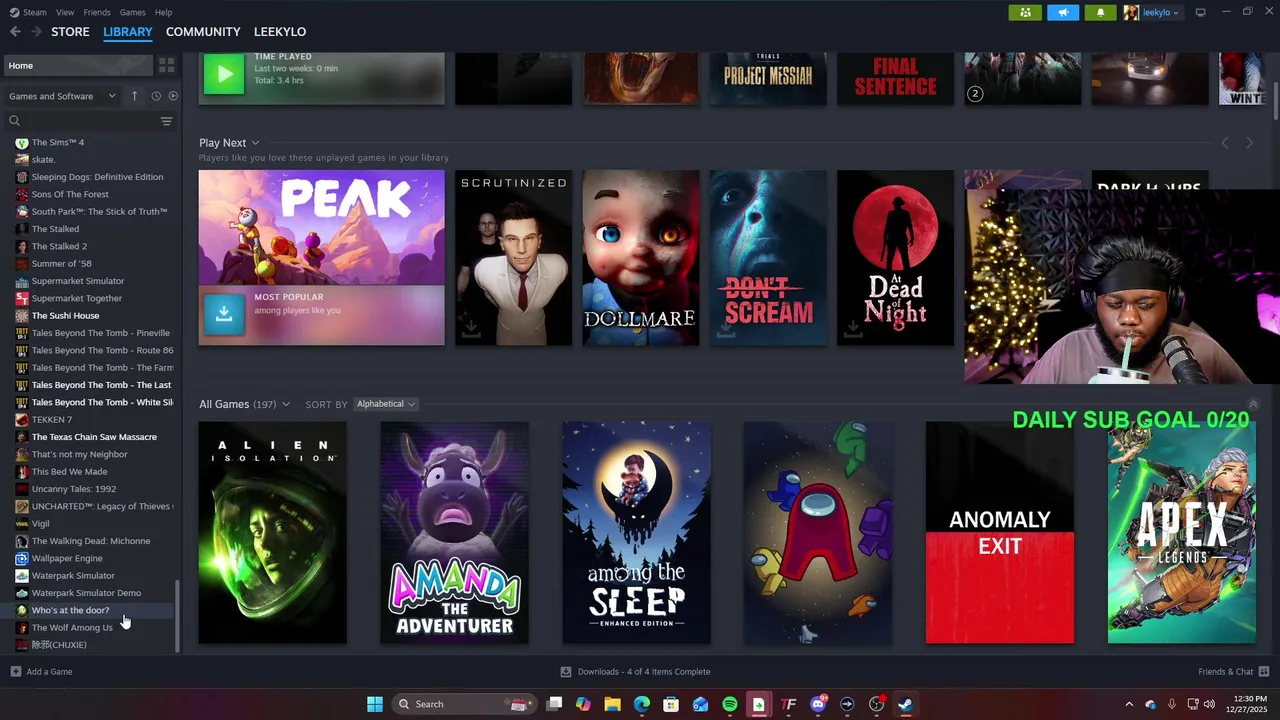Click Add a Game
Screen dimensions: 1280x720
(x=41, y=672)
